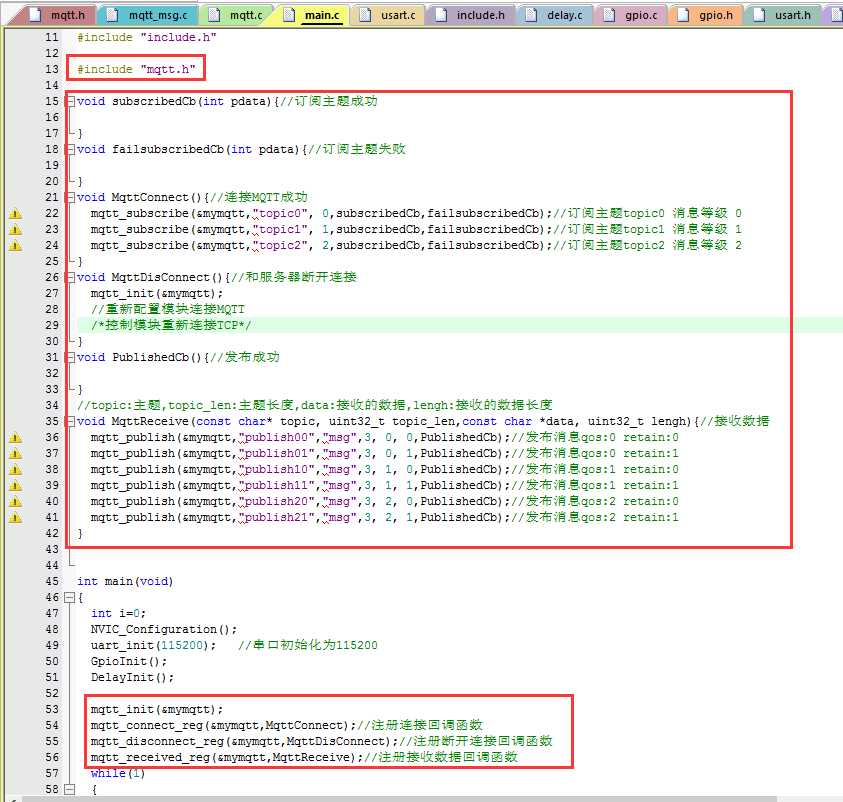Switch to the mqtt.h tab
Screen dimensions: 843x802
coord(60,15)
